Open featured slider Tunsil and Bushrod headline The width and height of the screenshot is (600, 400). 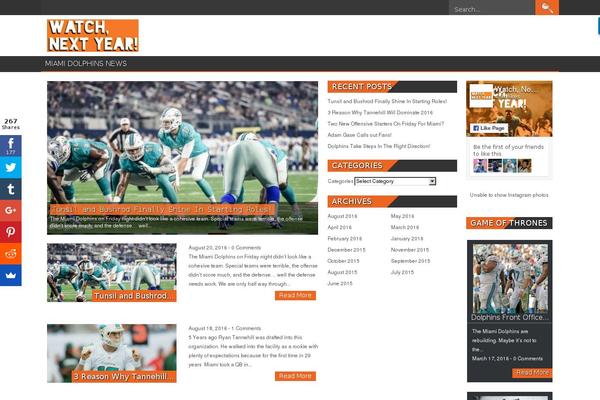(163, 209)
